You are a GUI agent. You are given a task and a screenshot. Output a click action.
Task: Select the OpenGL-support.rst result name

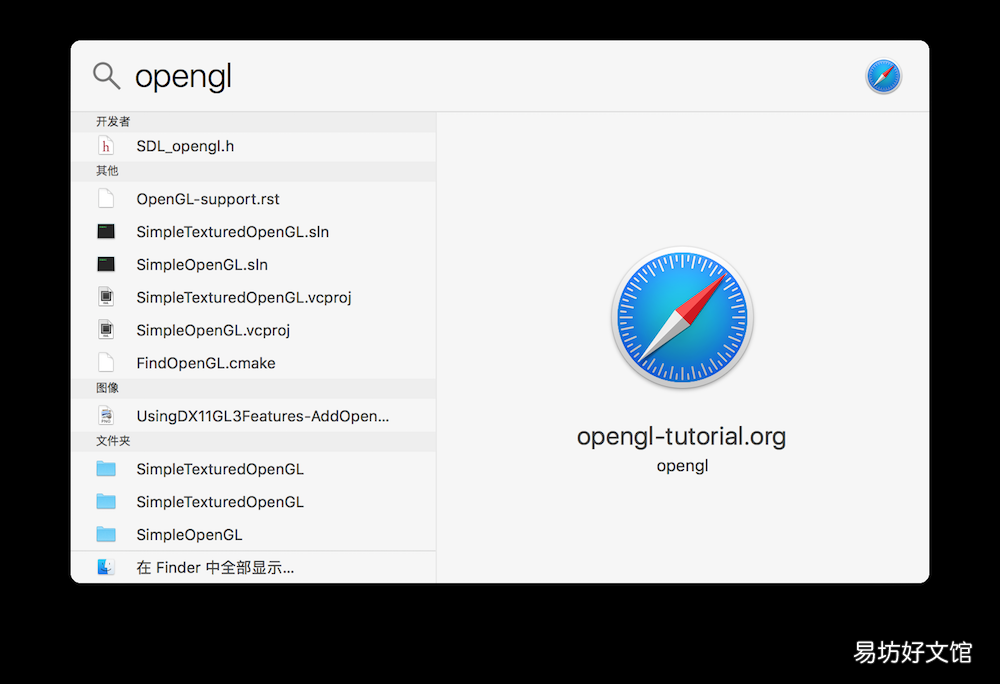coord(208,199)
